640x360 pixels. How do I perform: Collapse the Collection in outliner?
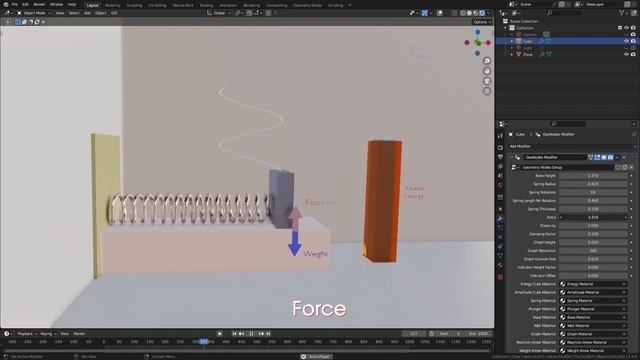click(x=505, y=28)
